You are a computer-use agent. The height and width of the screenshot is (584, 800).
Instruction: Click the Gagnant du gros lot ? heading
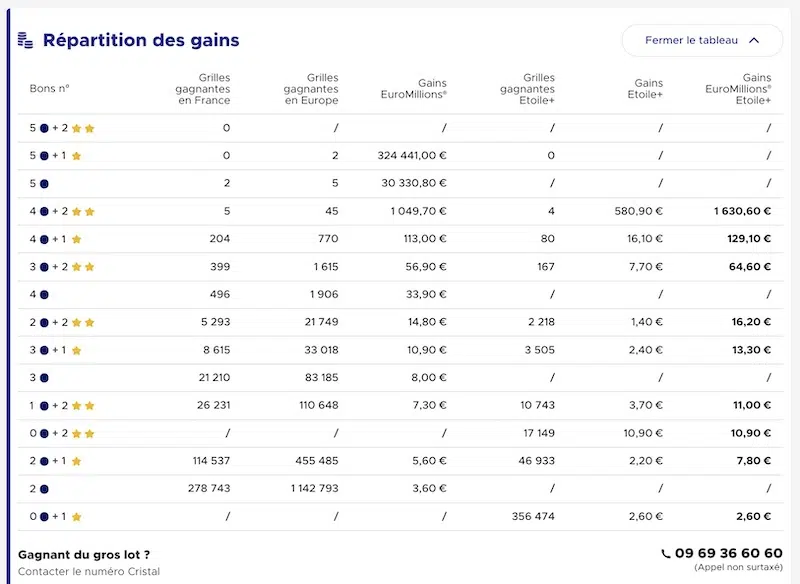point(84,554)
